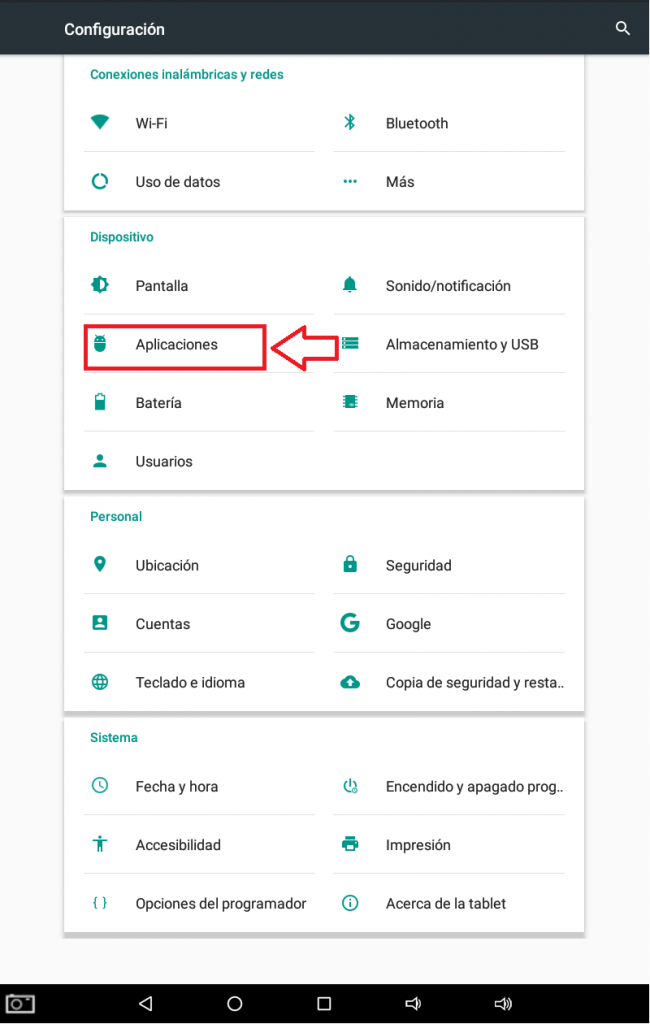Open Opciones del programador
This screenshot has height=1024, width=650.
(x=220, y=904)
